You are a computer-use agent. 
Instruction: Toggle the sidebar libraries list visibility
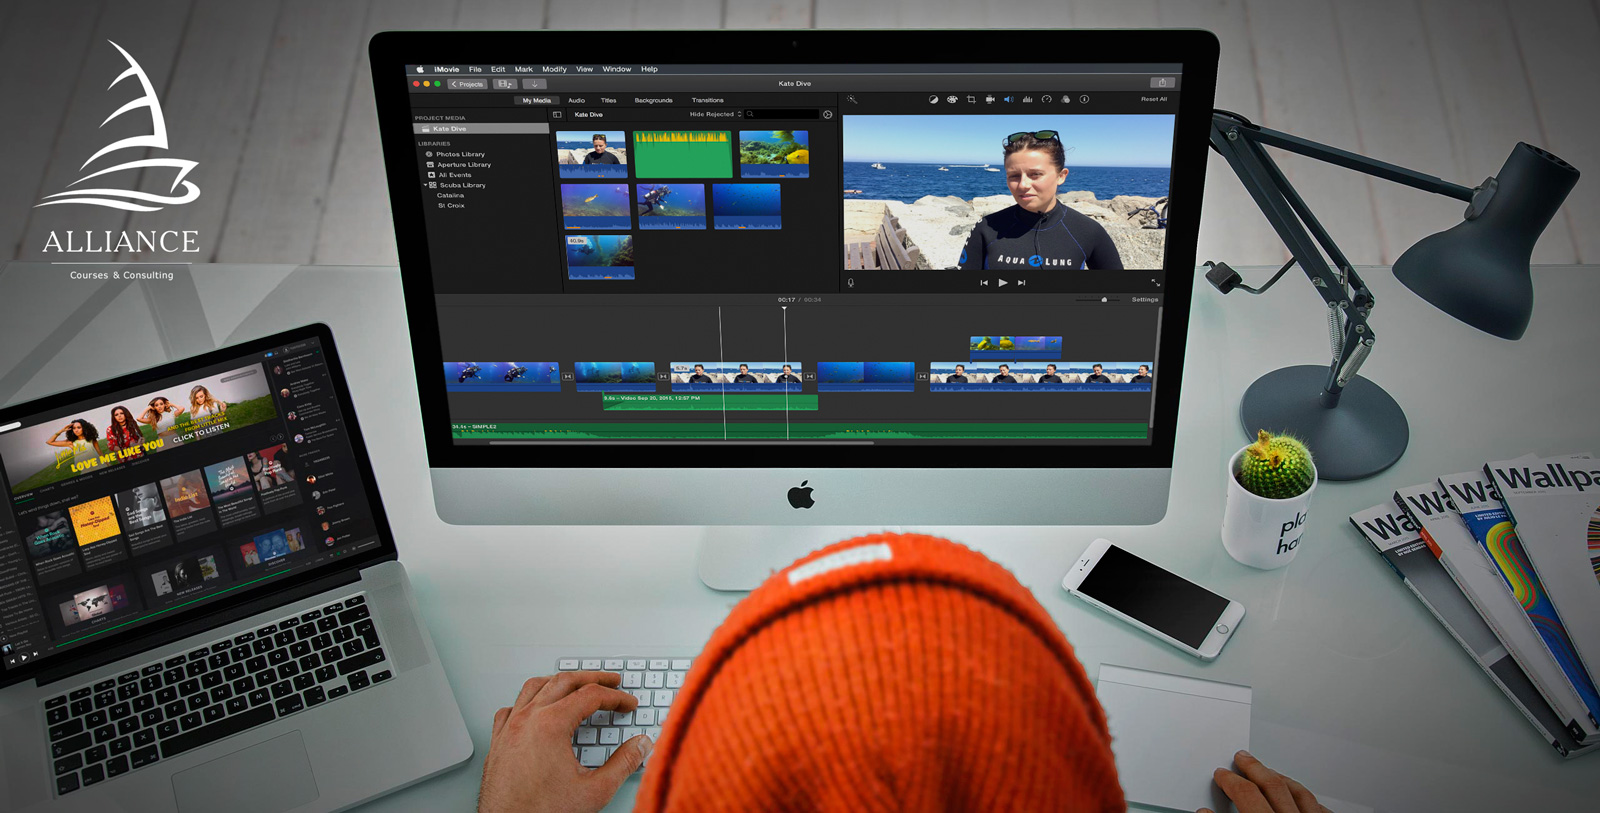pos(557,115)
